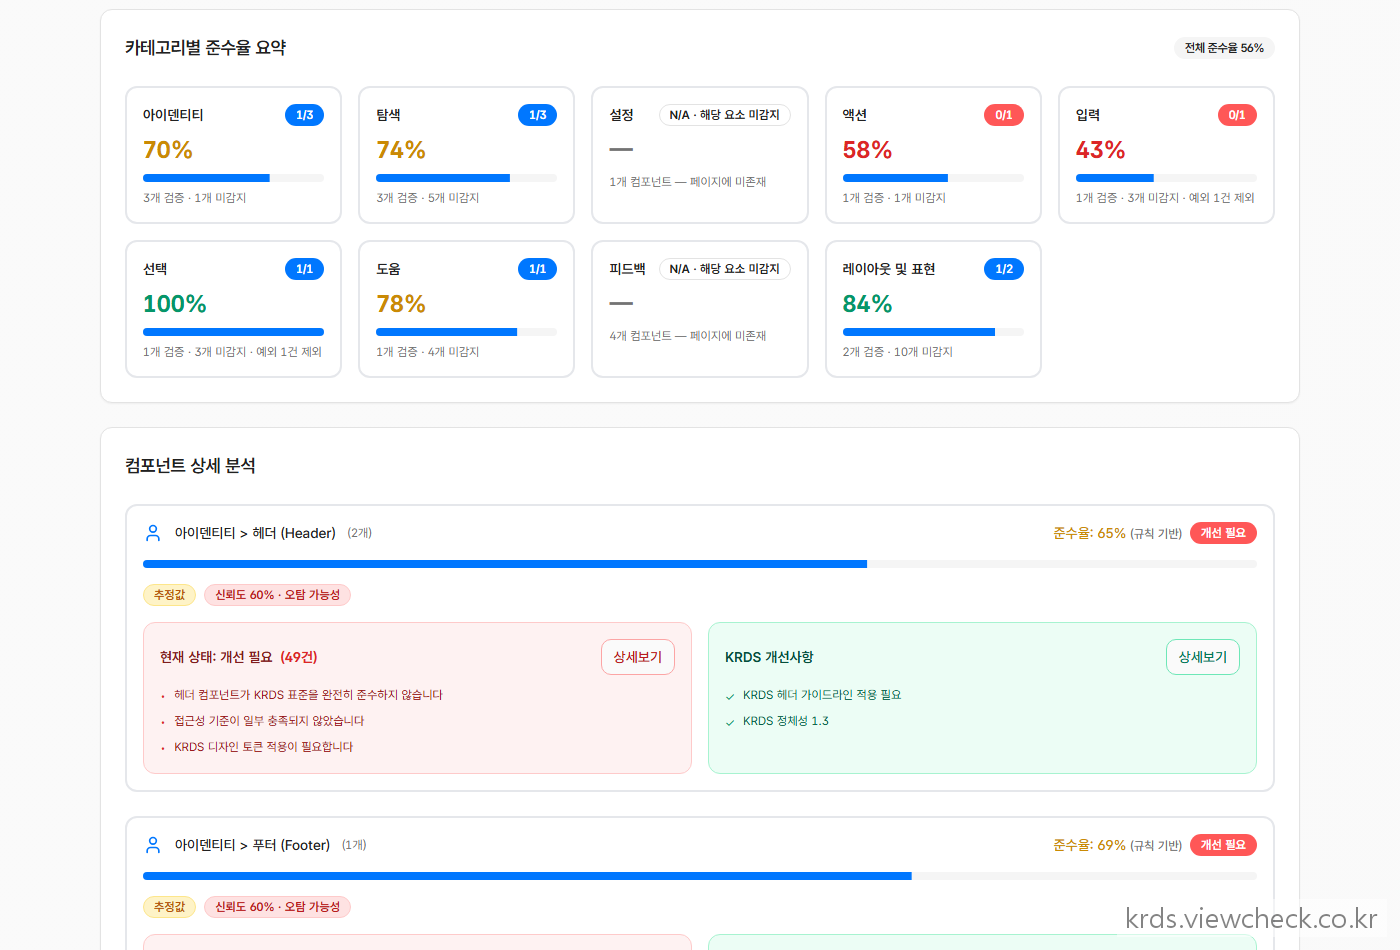
Task: Click the 준수율: 65% text
Action: point(1089,533)
